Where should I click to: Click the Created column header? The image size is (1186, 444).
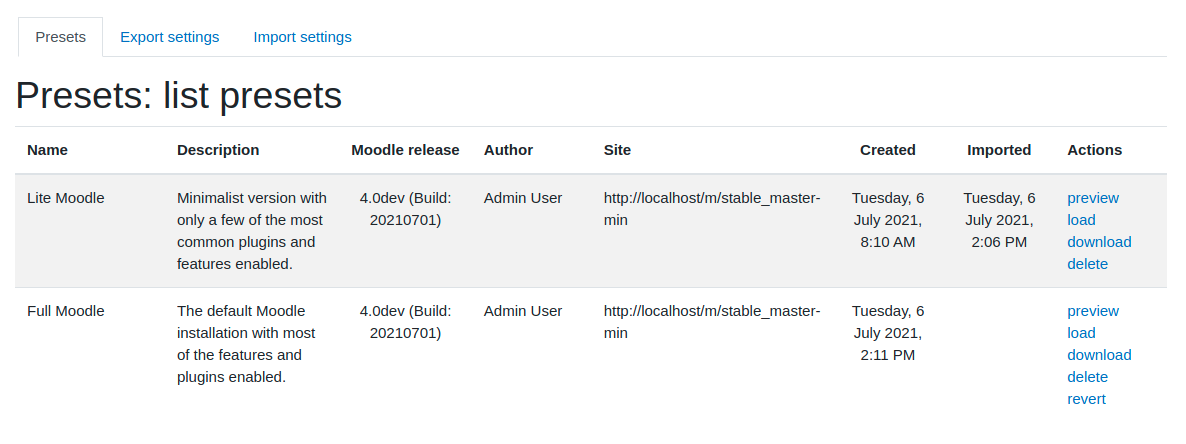click(888, 150)
